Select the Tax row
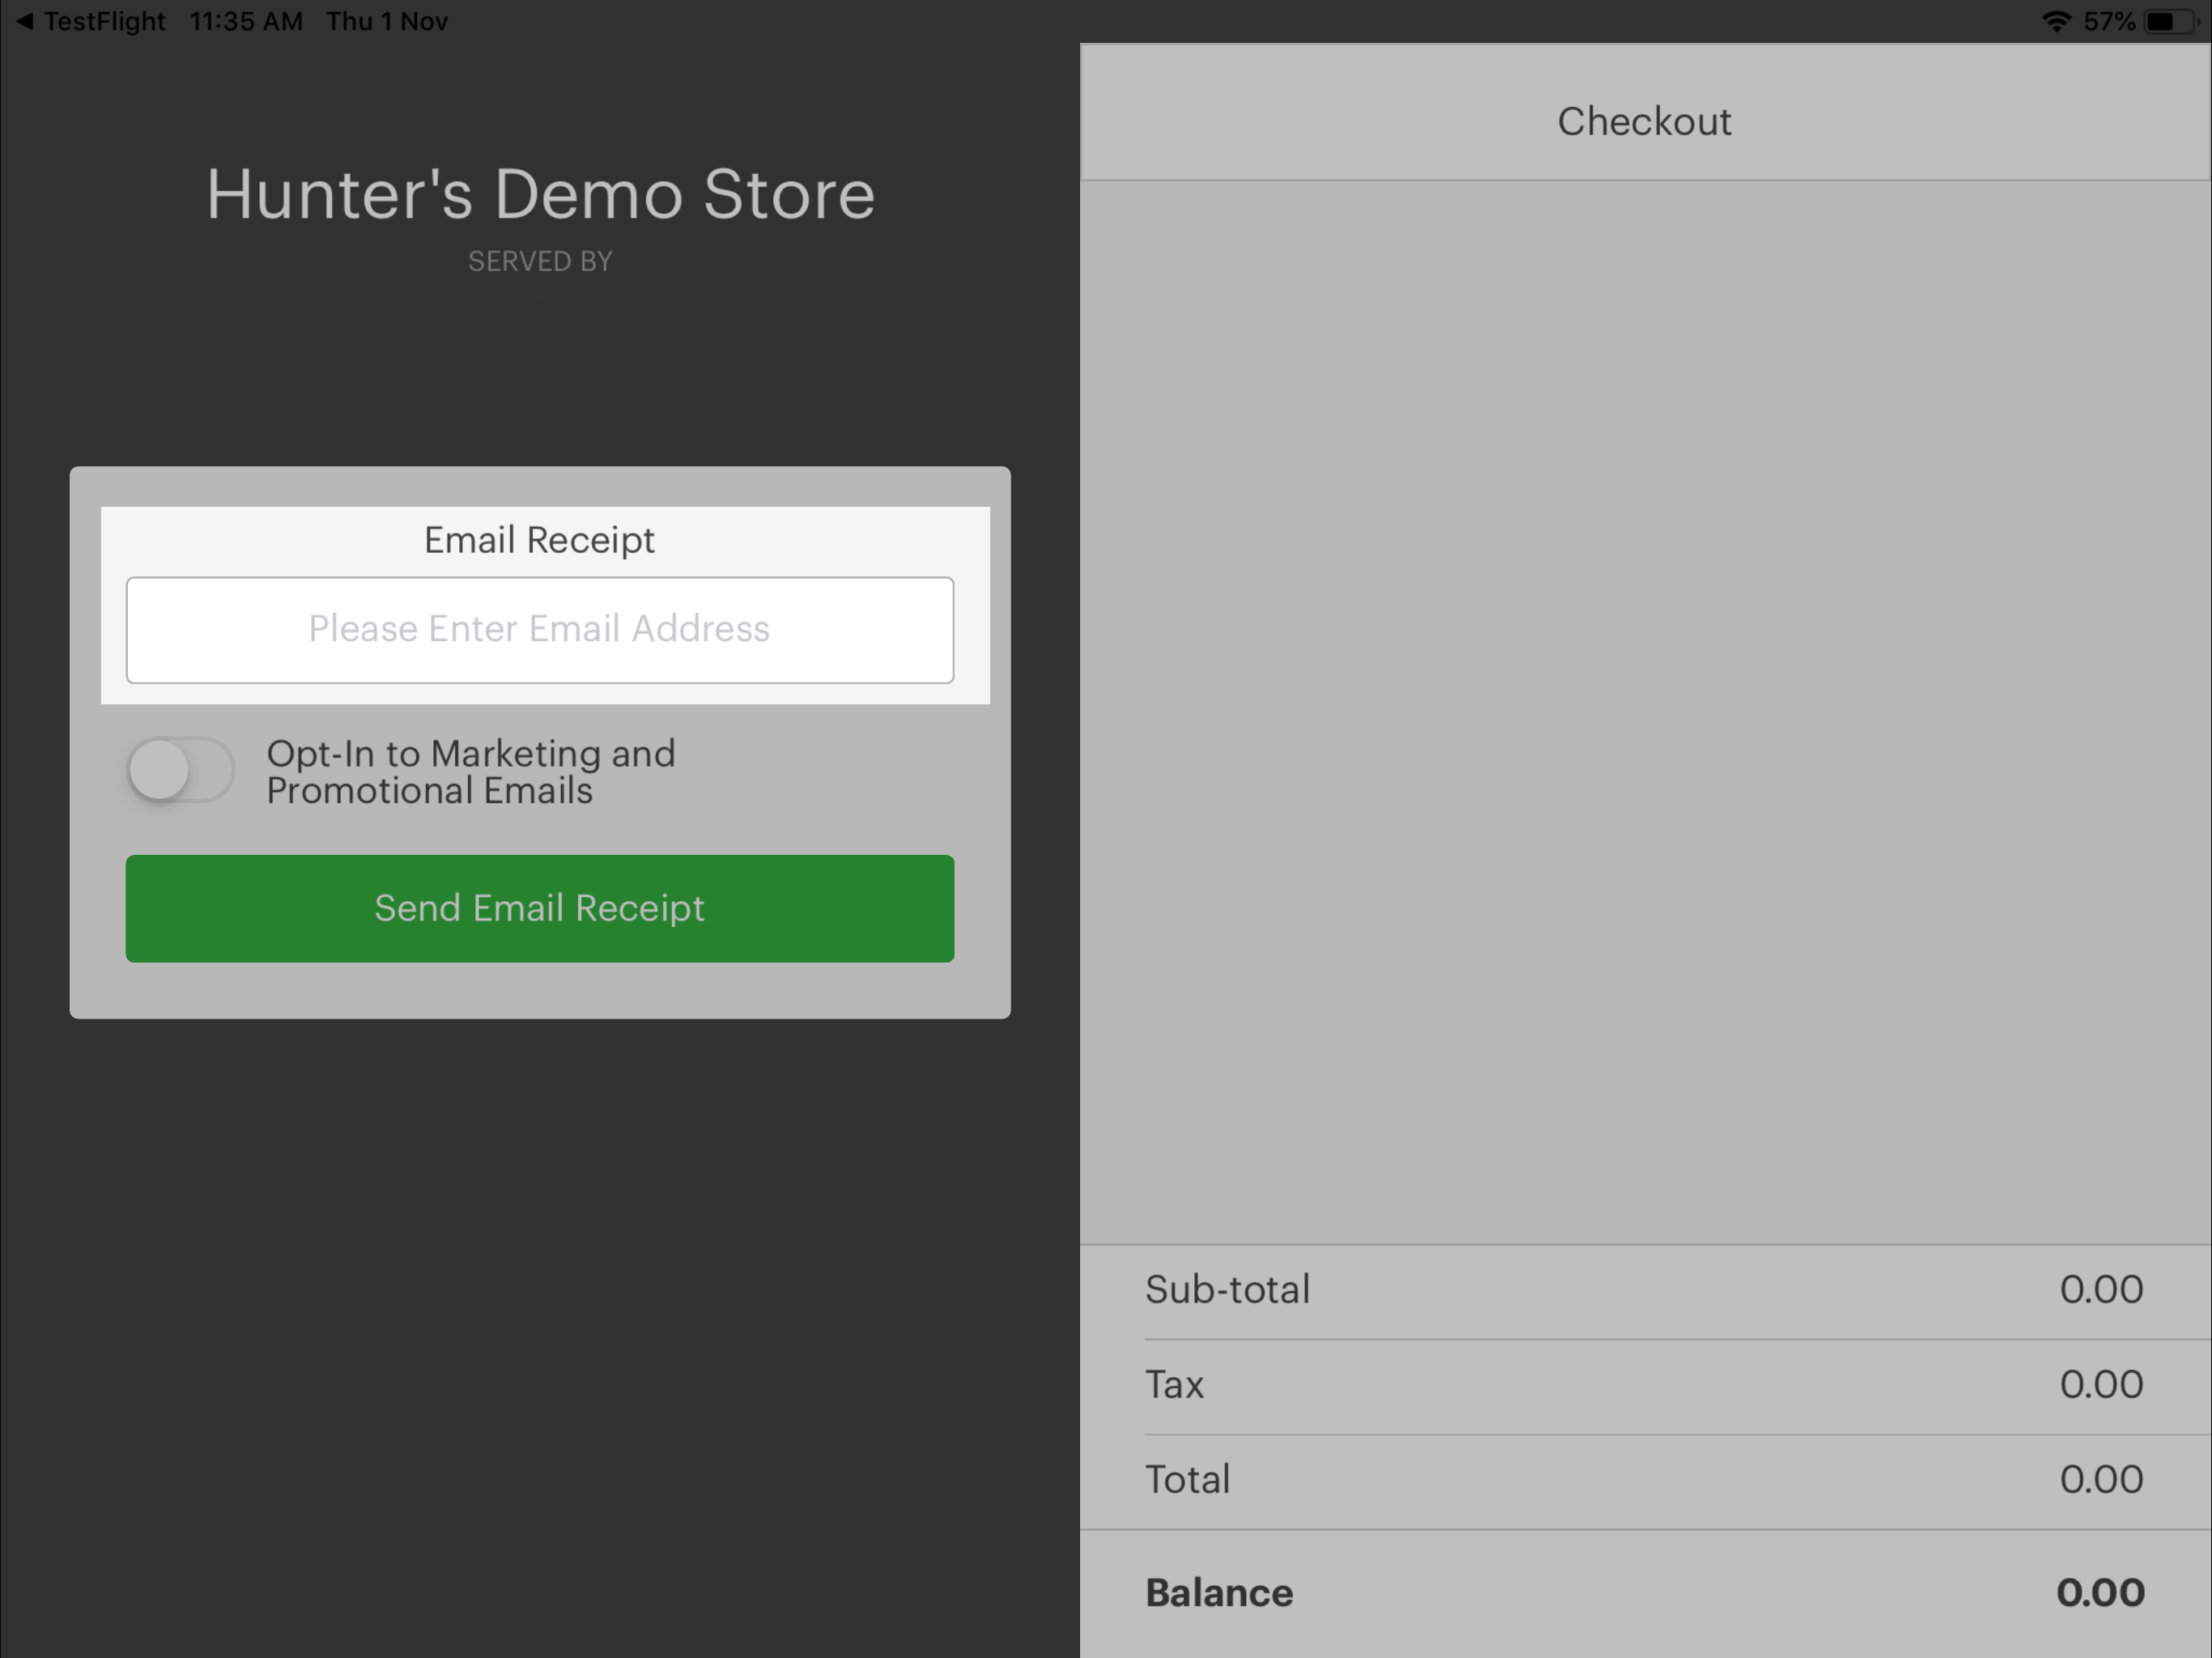 (x=1644, y=1385)
